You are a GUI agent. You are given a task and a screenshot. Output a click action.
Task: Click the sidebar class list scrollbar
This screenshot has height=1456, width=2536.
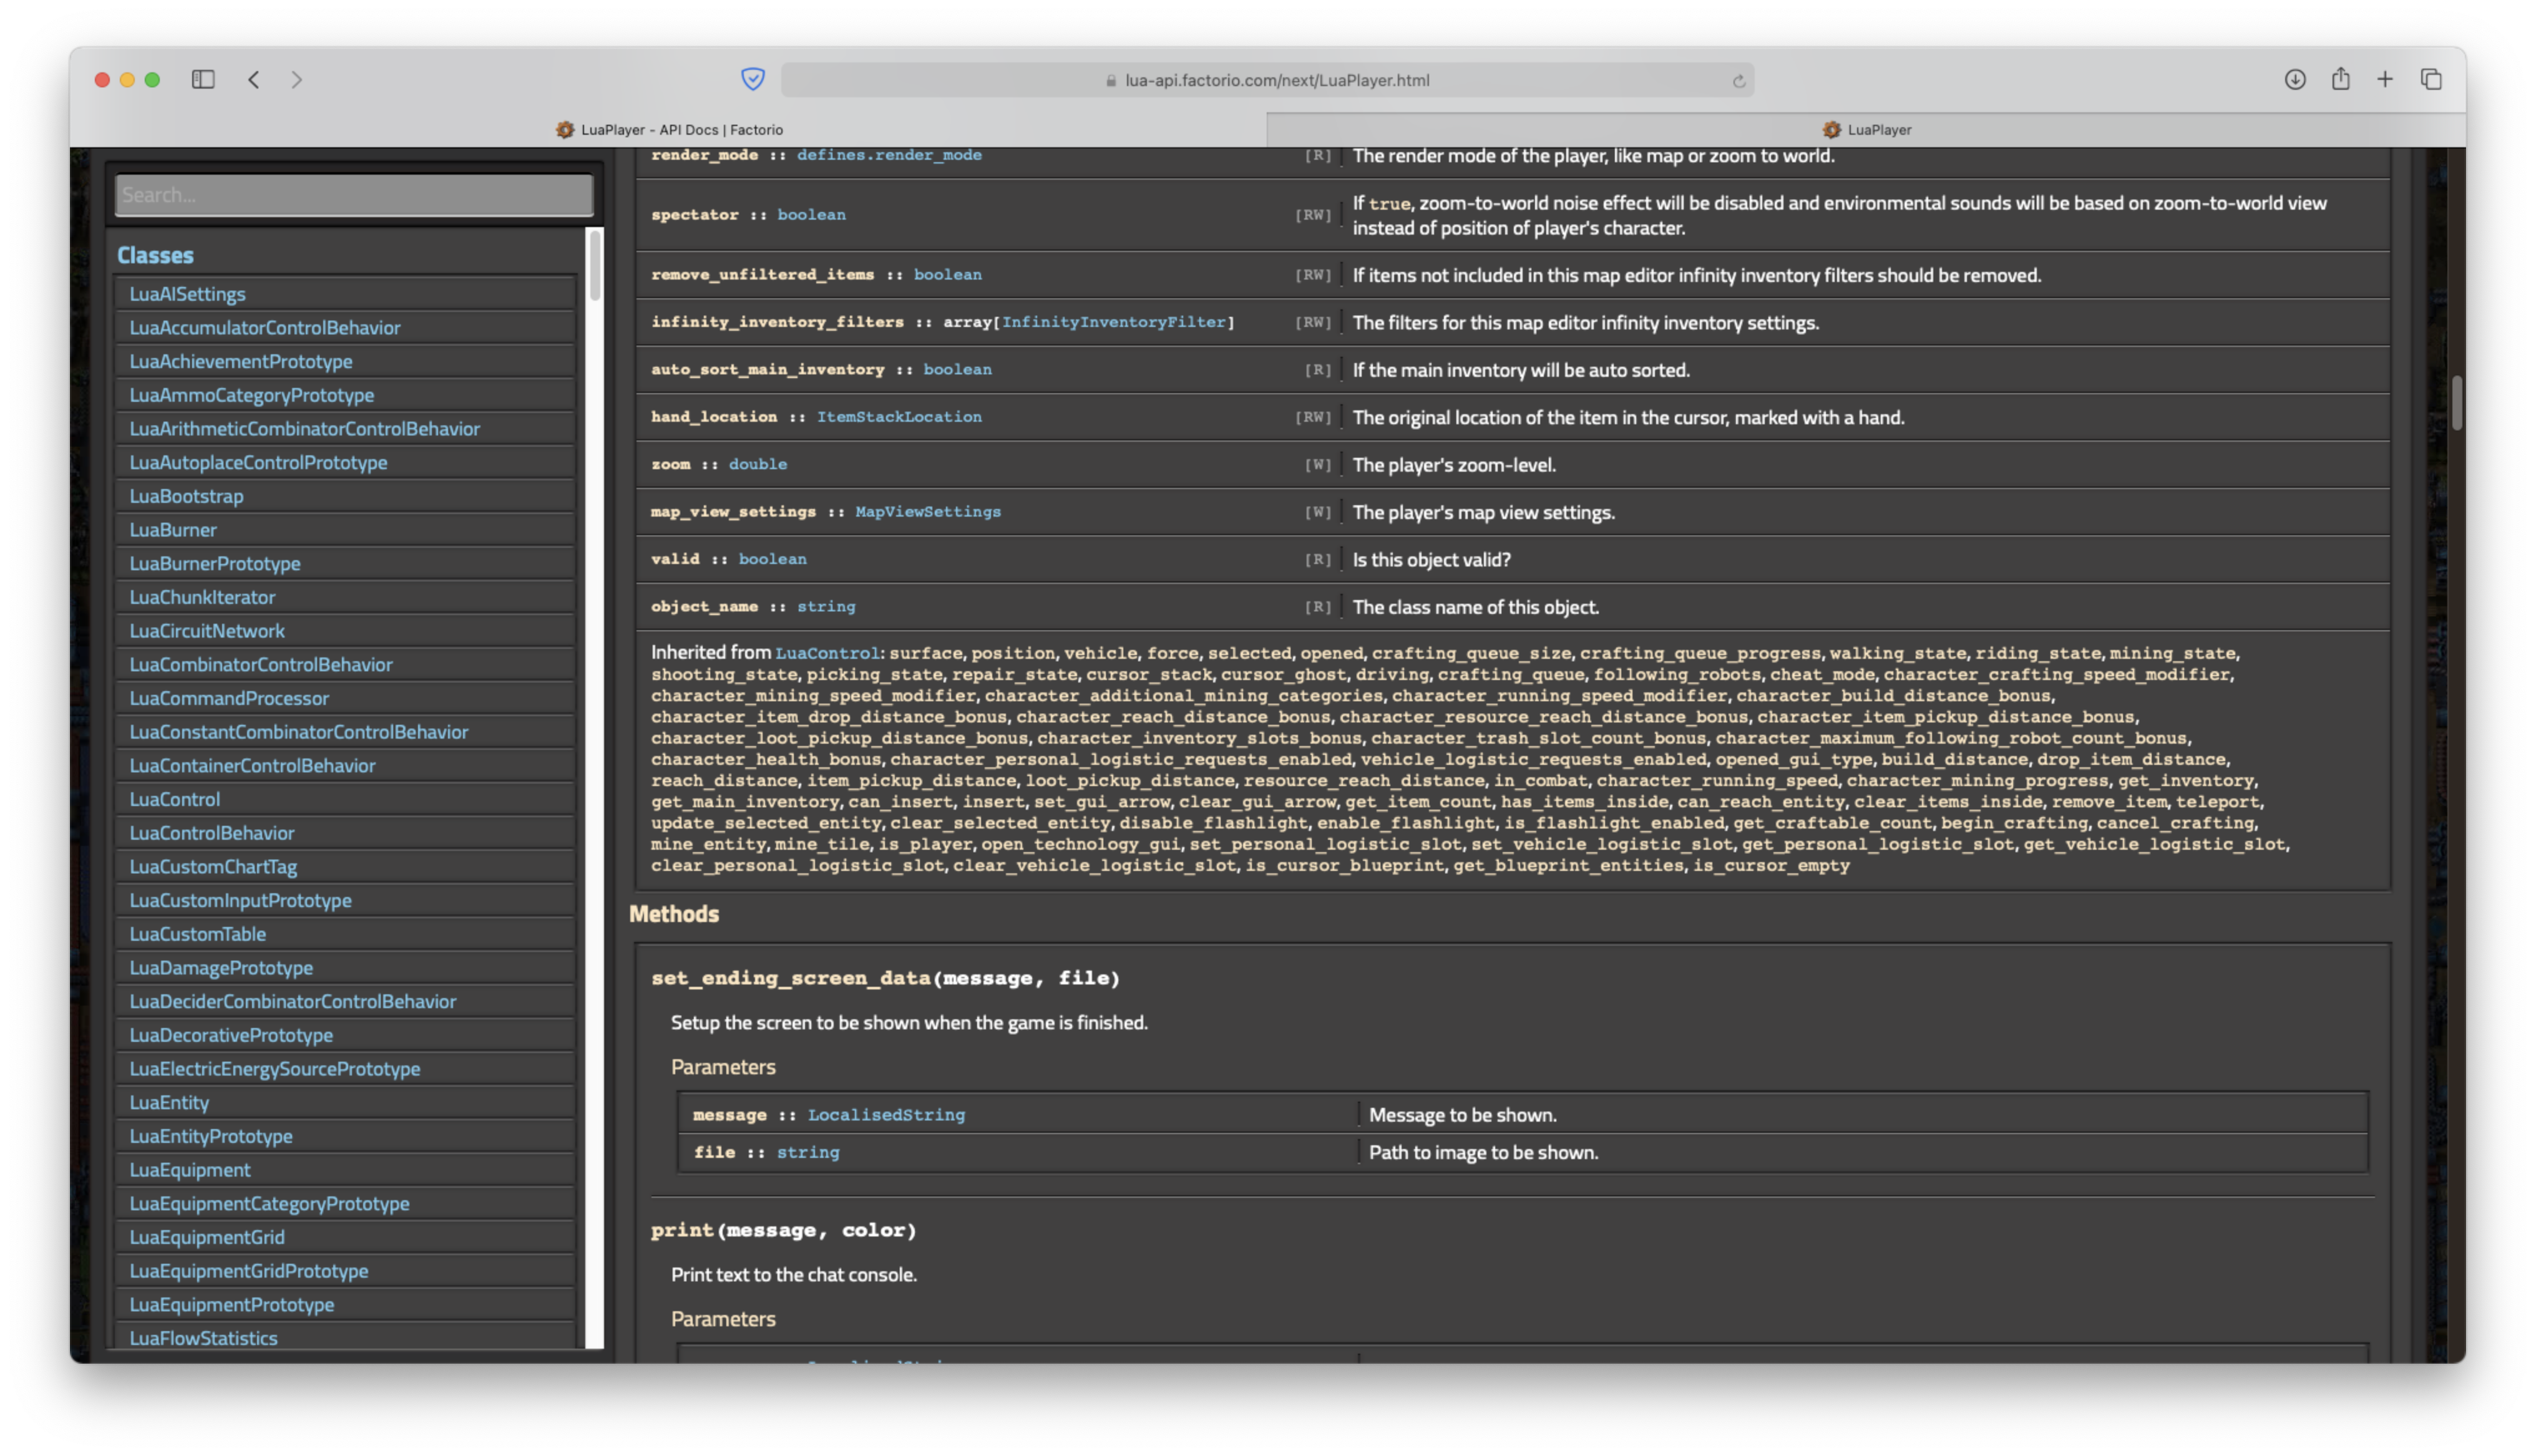pyautogui.click(x=595, y=265)
